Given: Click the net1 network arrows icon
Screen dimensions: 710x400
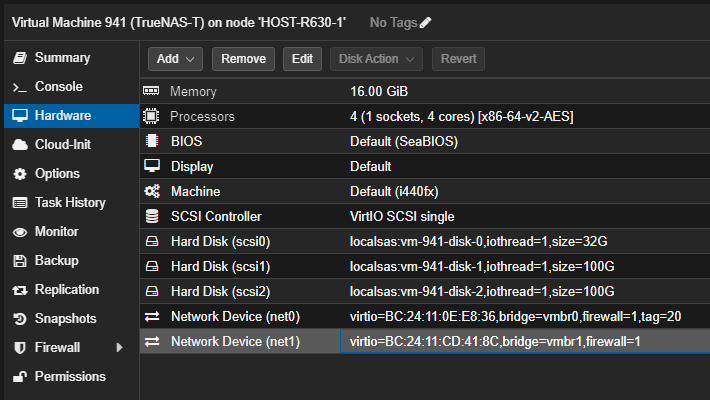Looking at the screenshot, I should pos(152,341).
